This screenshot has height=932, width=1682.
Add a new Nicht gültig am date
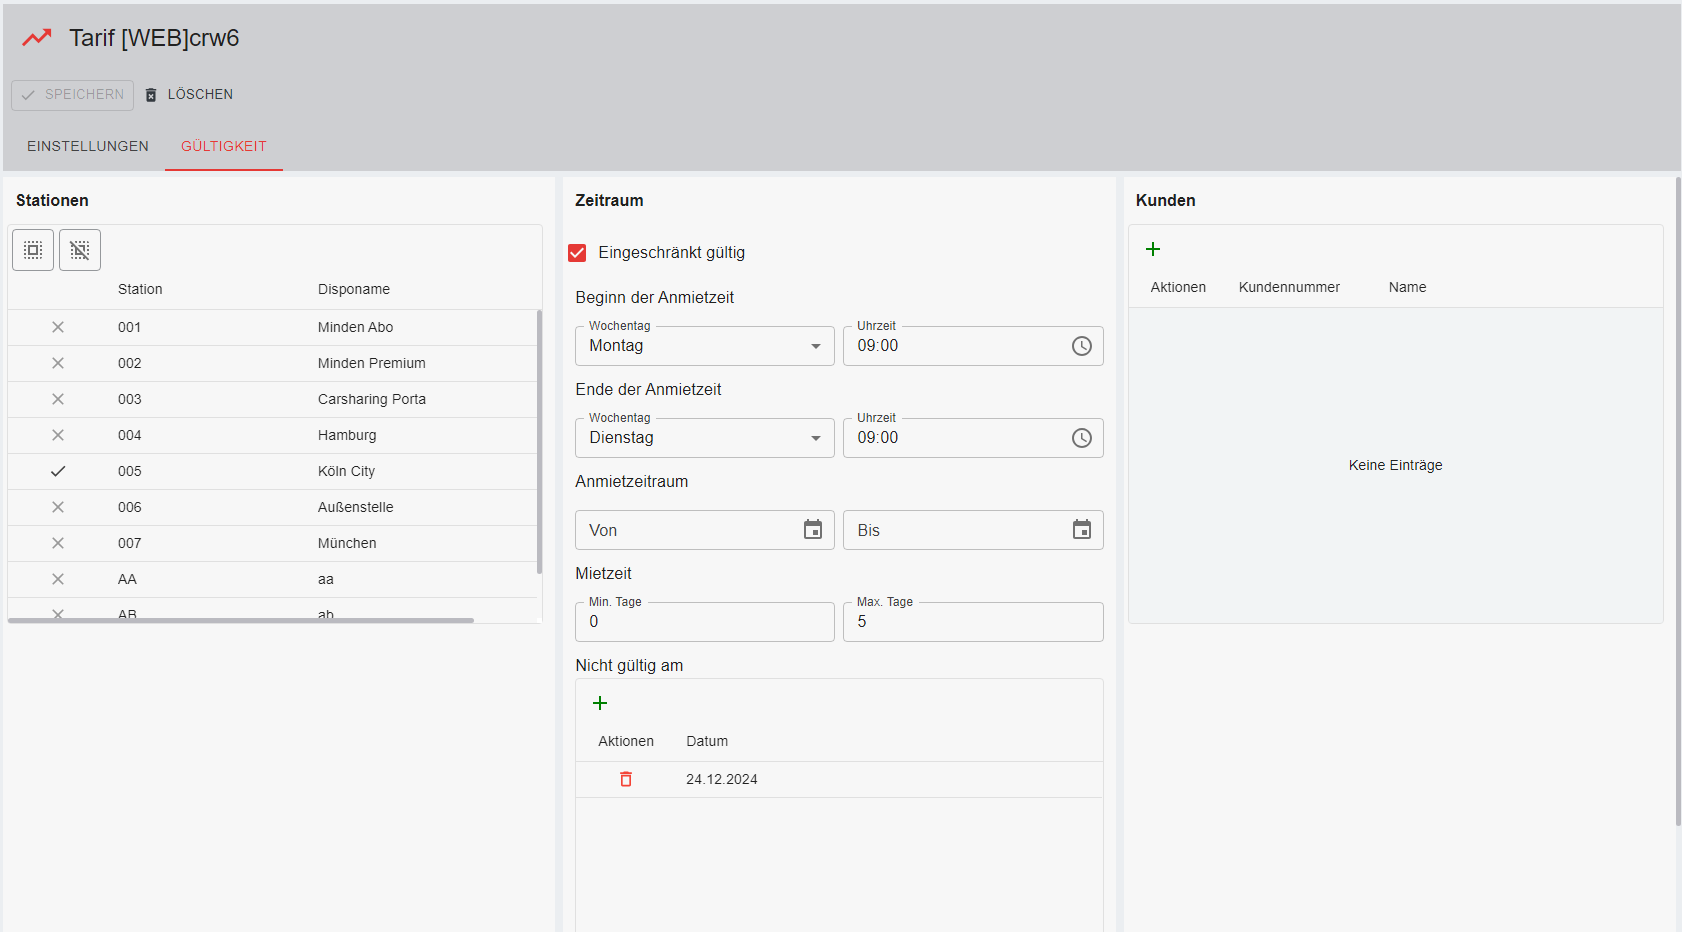click(x=600, y=703)
